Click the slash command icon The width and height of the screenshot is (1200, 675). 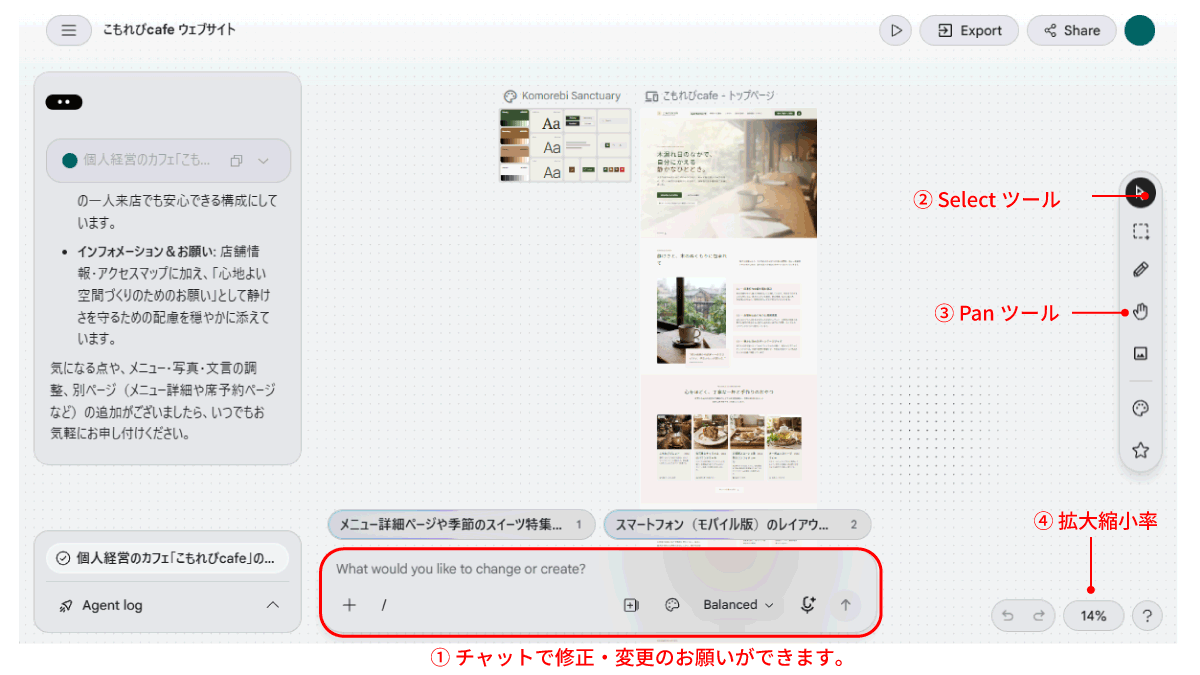tap(383, 605)
